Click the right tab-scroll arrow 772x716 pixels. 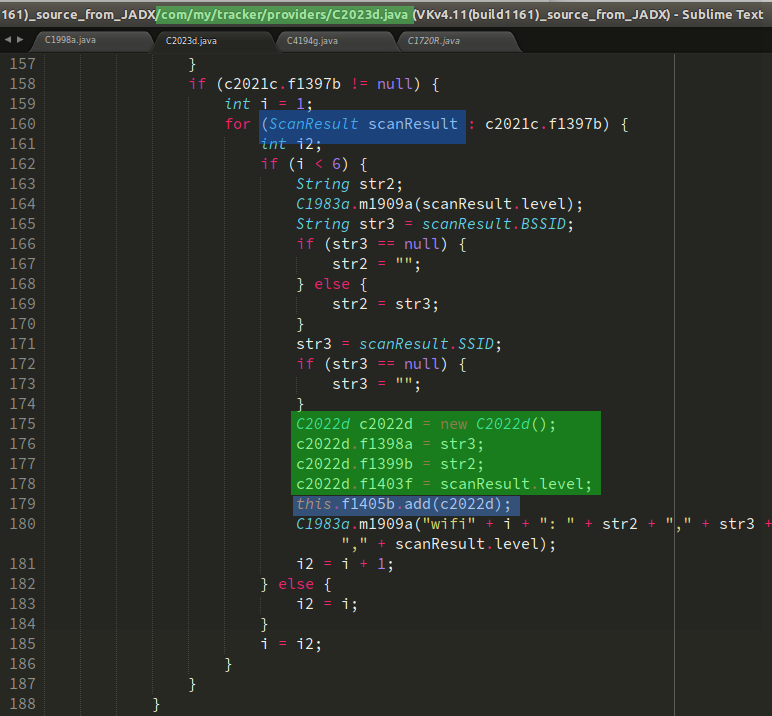(20, 40)
